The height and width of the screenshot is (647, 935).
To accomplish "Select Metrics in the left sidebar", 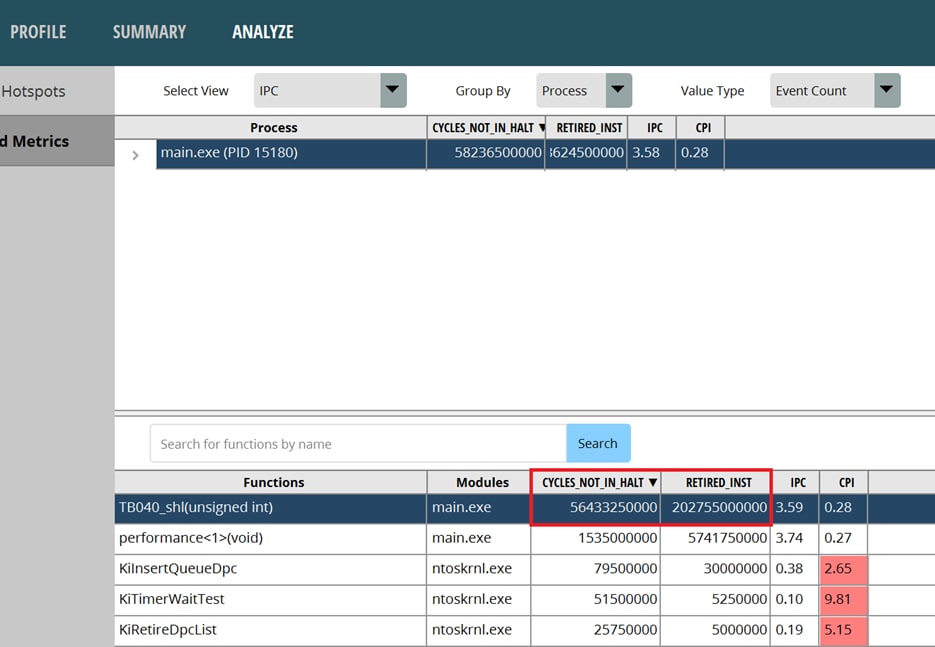I will pyautogui.click(x=35, y=141).
